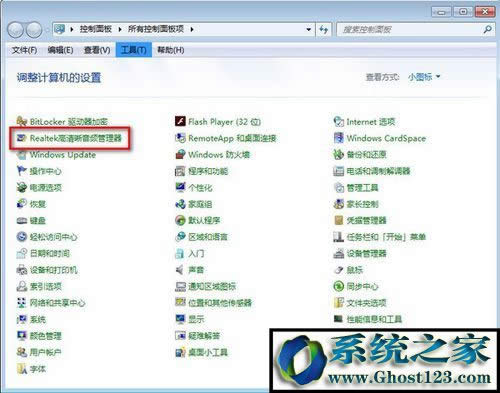The height and width of the screenshot is (393, 500).
Task: Open the 工具(T) menu
Action: pyautogui.click(x=134, y=50)
